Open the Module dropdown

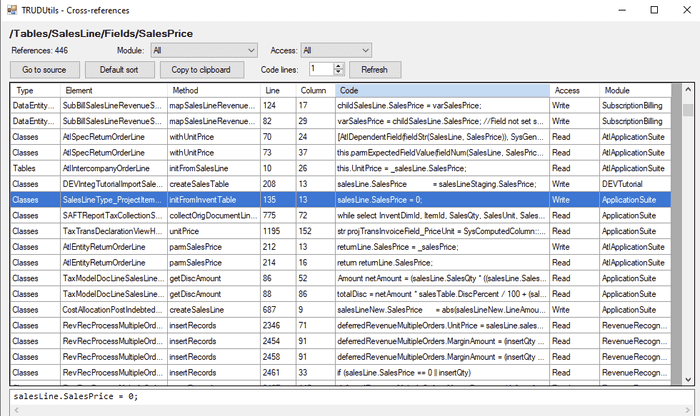click(x=203, y=49)
